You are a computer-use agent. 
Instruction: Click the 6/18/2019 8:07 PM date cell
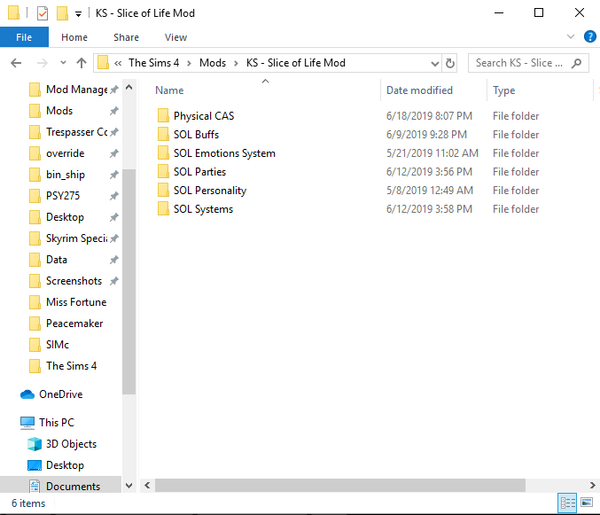coord(429,116)
